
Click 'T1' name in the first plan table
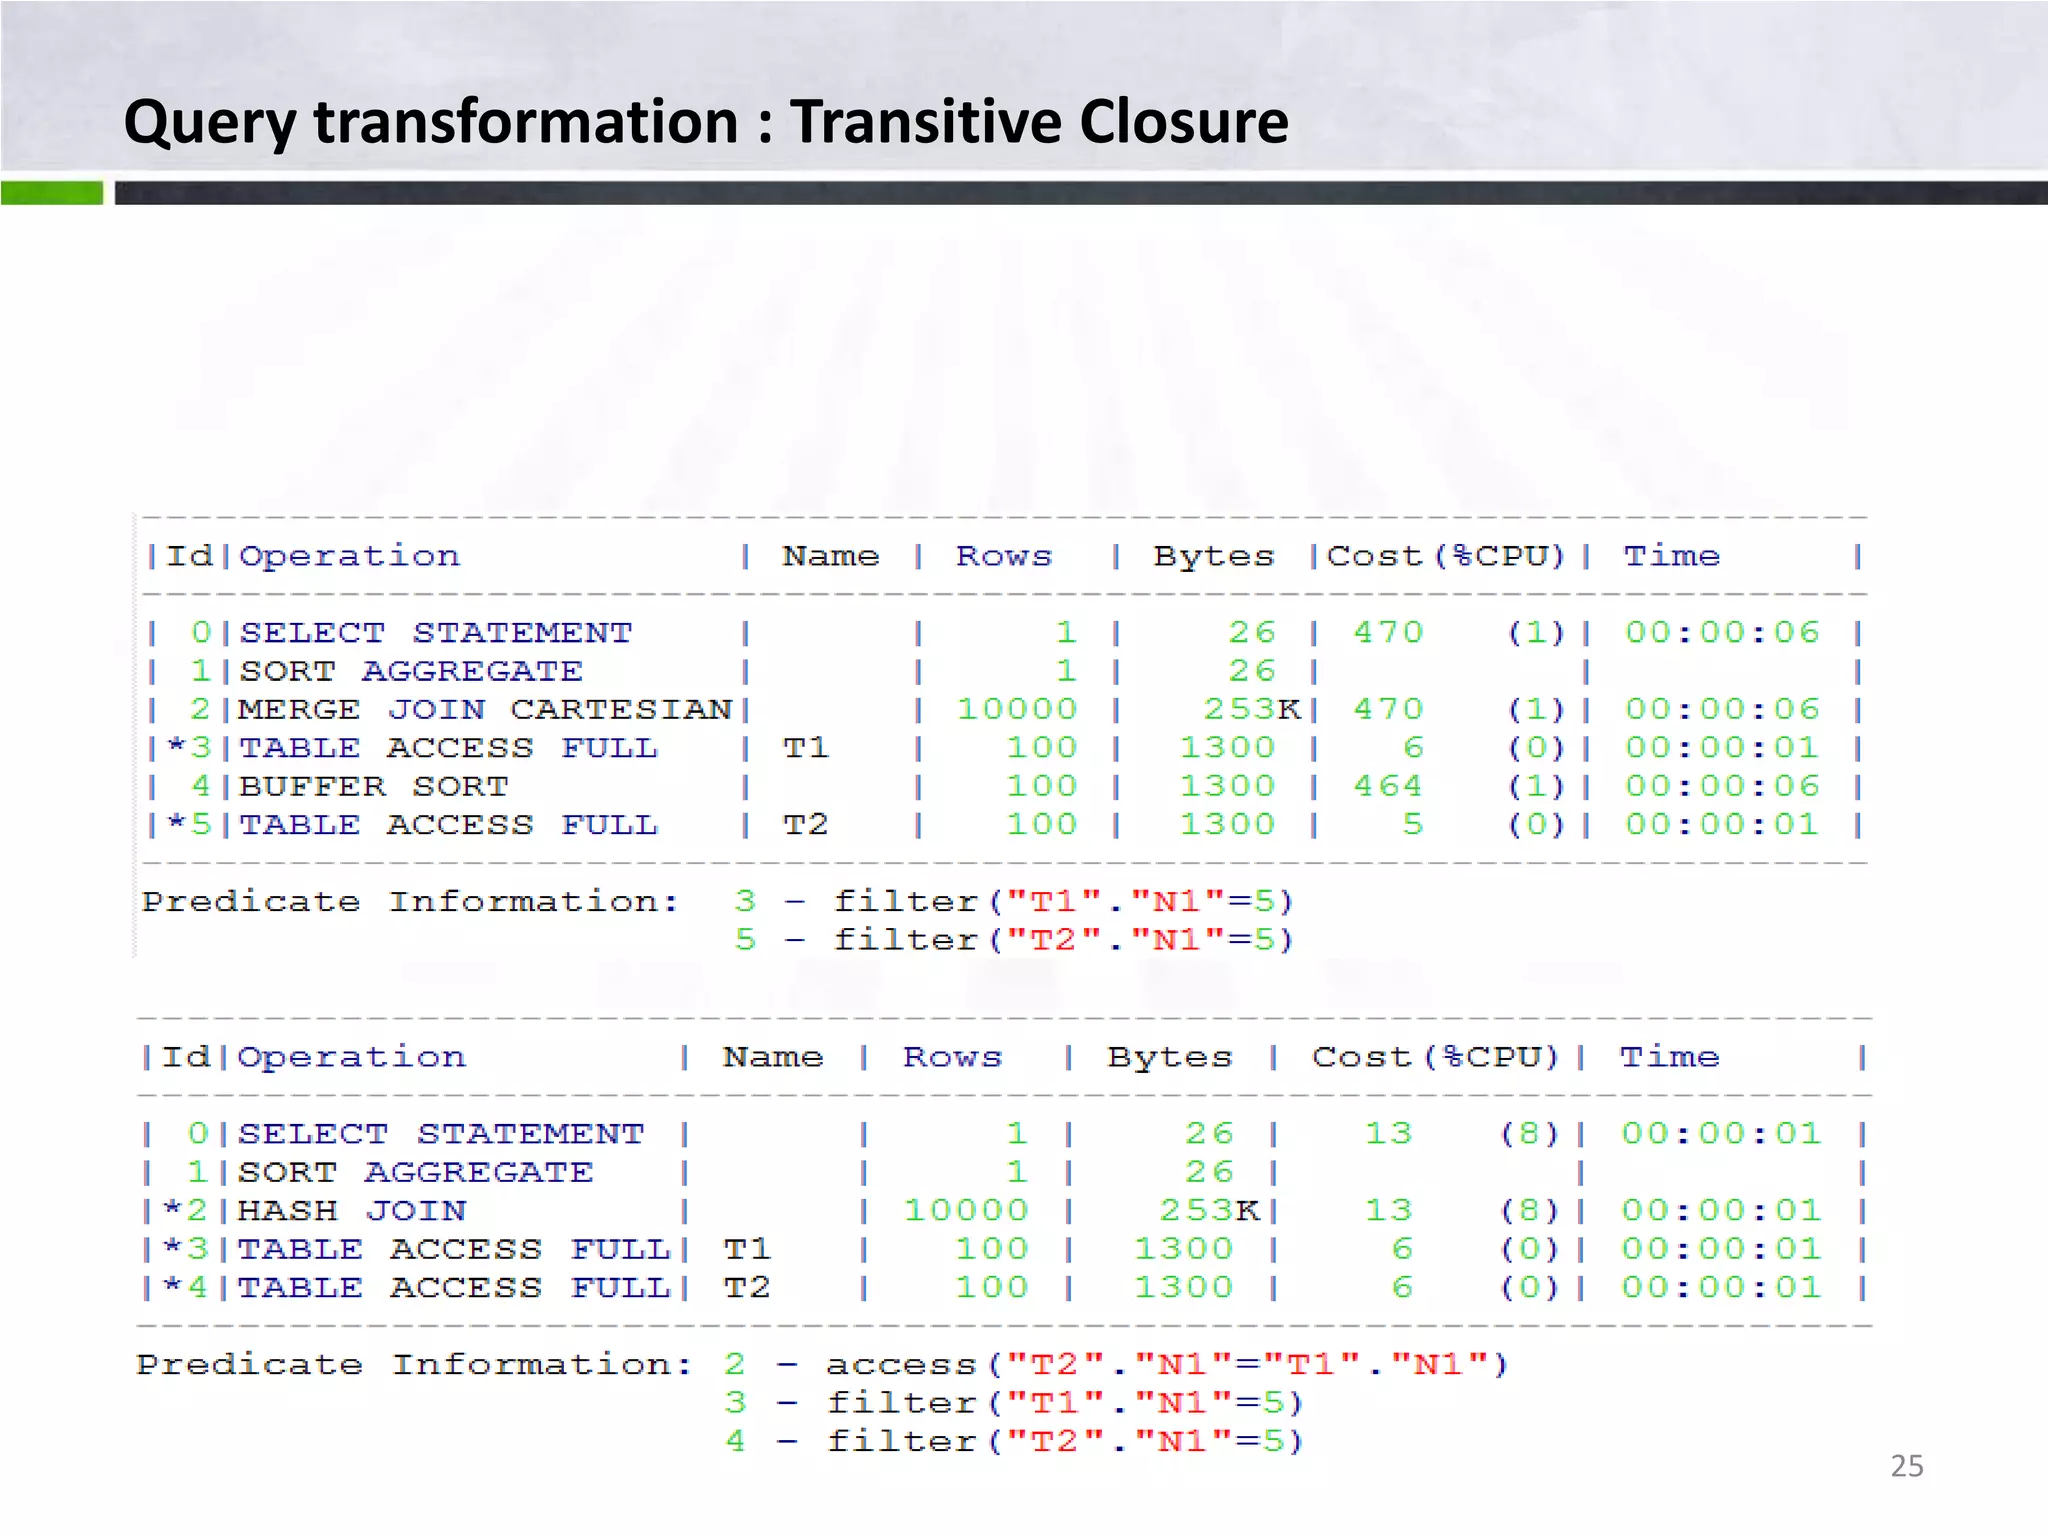point(806,748)
